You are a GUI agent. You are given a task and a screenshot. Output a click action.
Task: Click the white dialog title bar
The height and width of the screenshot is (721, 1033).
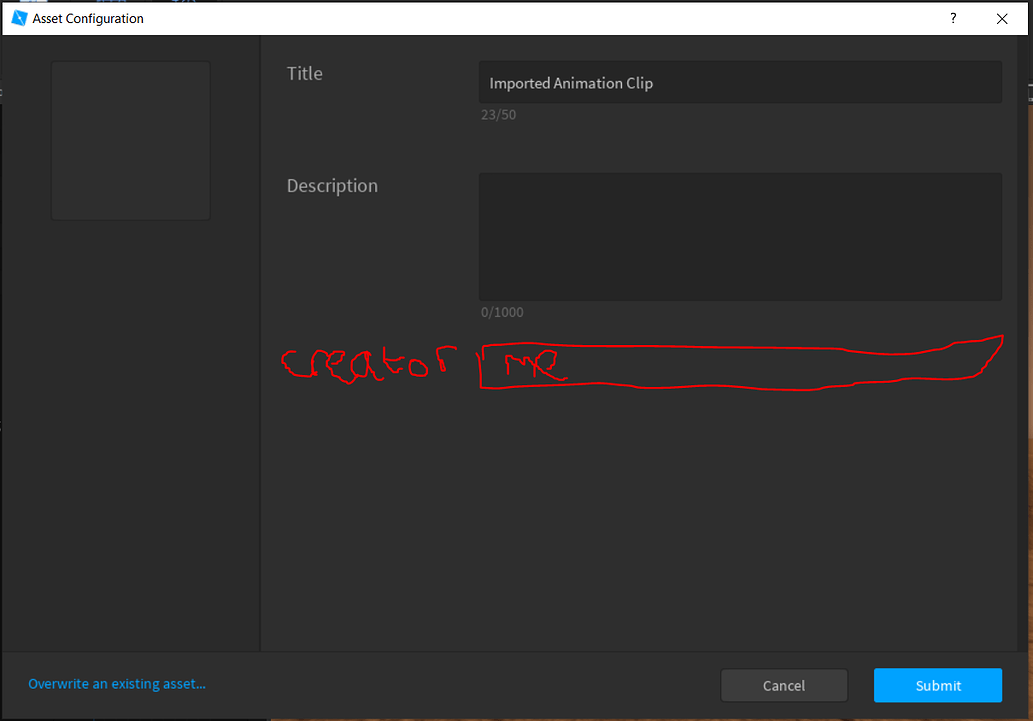[x=500, y=18]
